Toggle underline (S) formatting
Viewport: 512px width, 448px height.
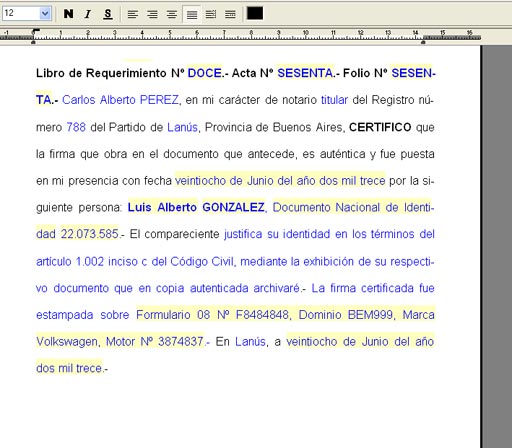[108, 14]
